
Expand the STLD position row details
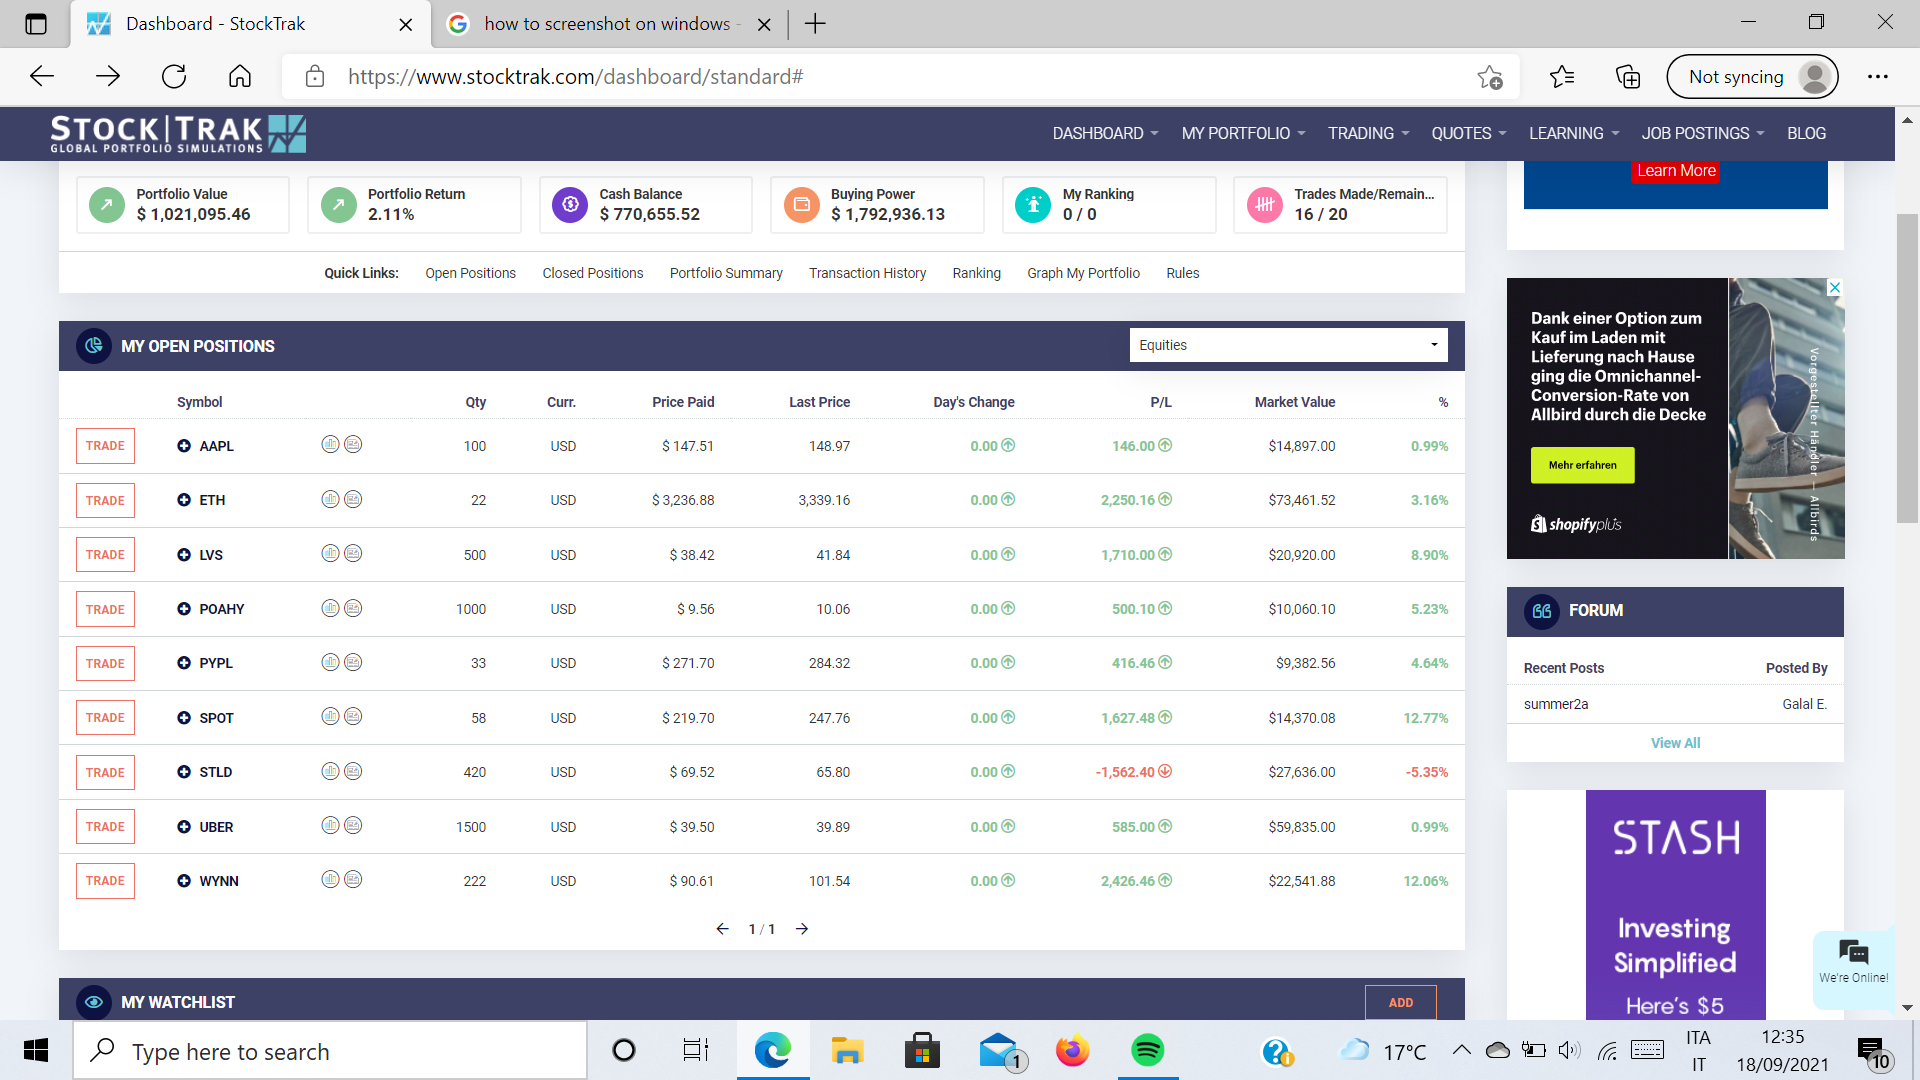[x=184, y=772]
